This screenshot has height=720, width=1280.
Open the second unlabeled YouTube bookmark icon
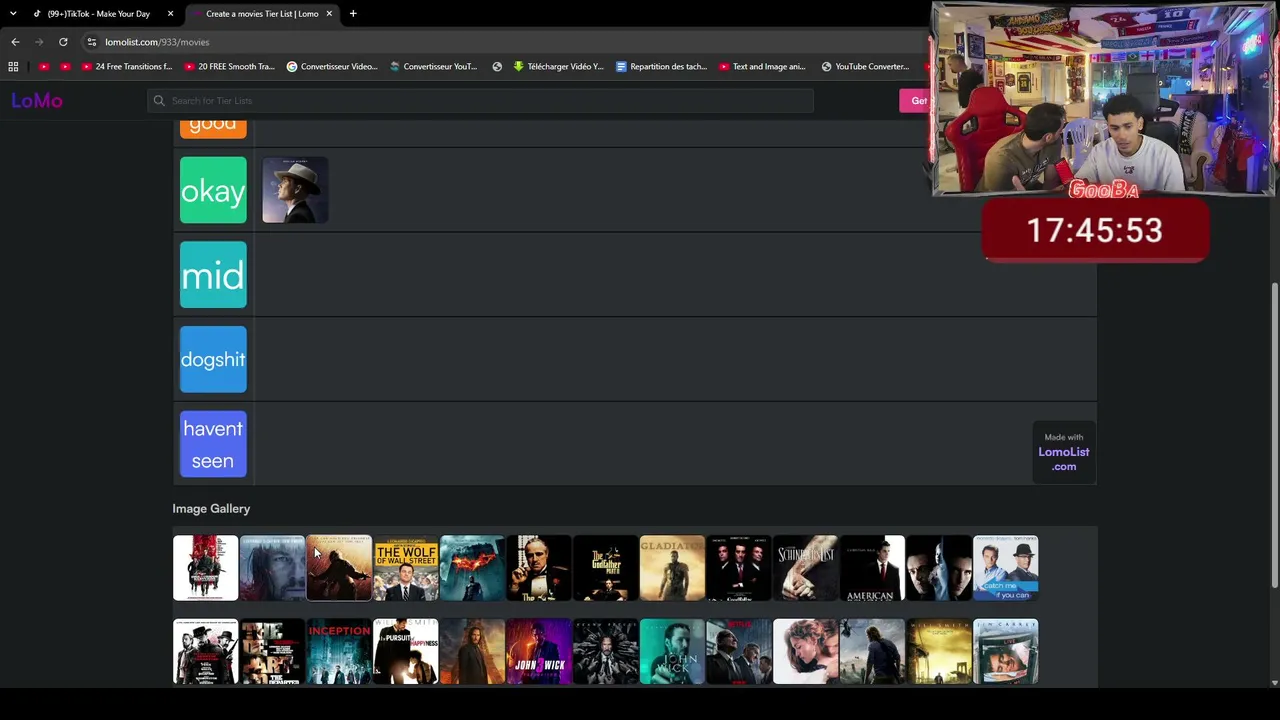click(65, 67)
